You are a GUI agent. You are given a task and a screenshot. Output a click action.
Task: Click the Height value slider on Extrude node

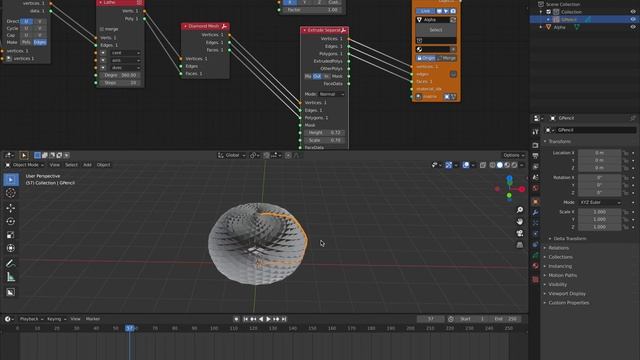(x=324, y=133)
